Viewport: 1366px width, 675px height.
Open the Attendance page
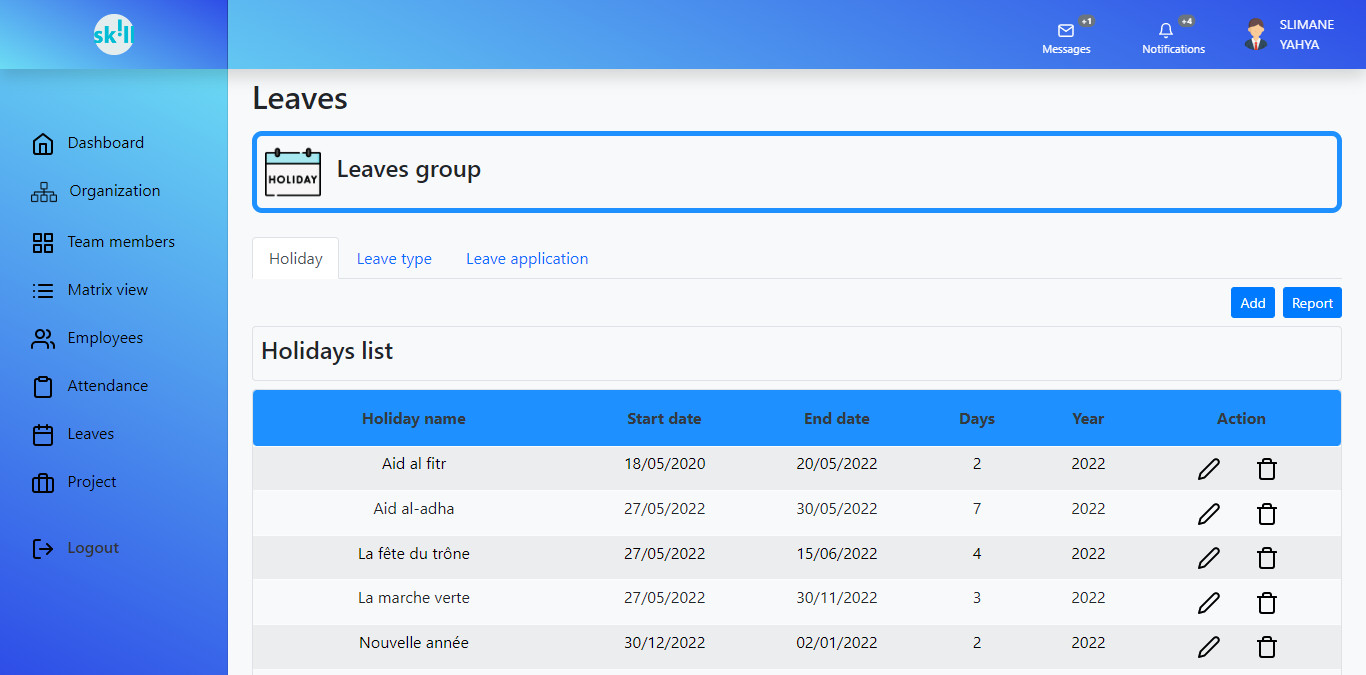click(107, 386)
